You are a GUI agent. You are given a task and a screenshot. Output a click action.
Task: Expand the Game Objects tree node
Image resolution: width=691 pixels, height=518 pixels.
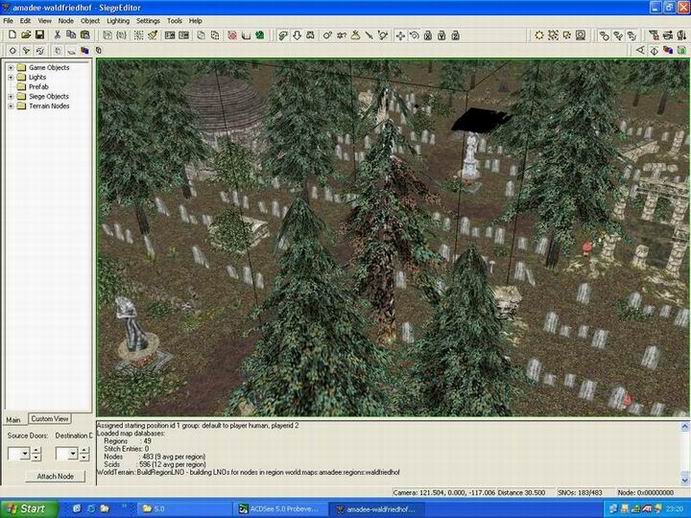tap(11, 68)
